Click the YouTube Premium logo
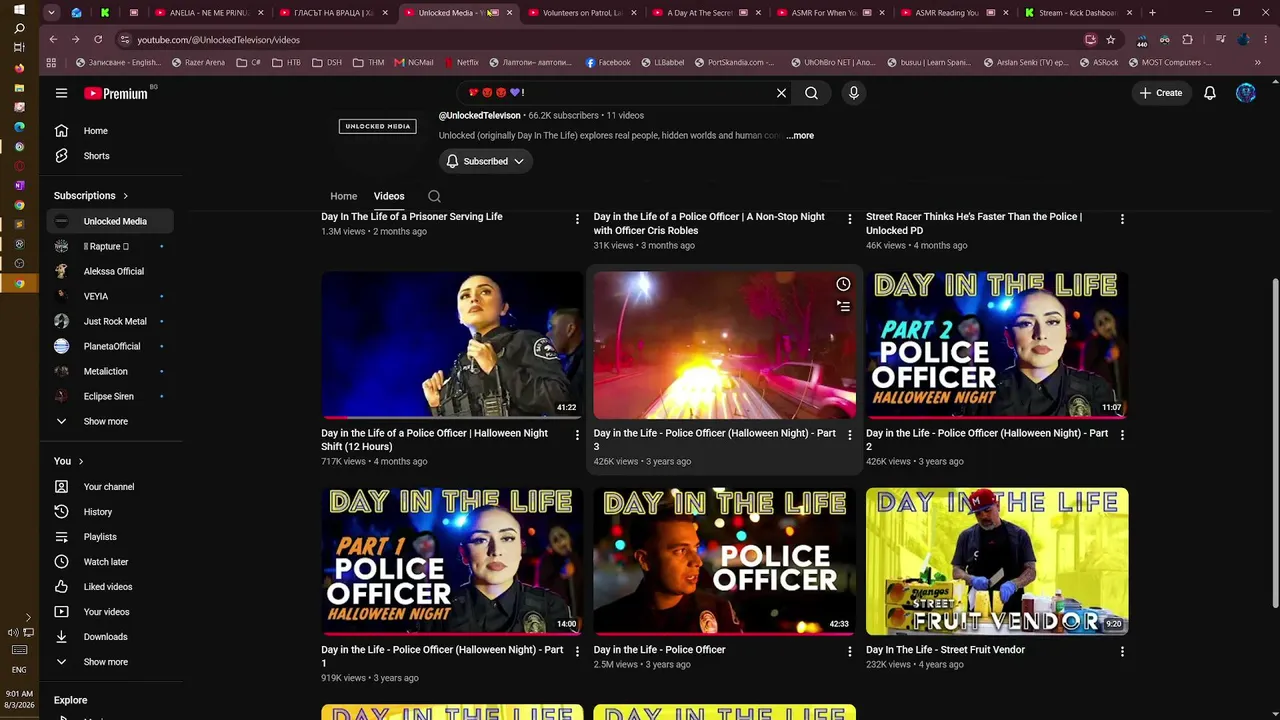This screenshot has width=1280, height=720. (116, 93)
